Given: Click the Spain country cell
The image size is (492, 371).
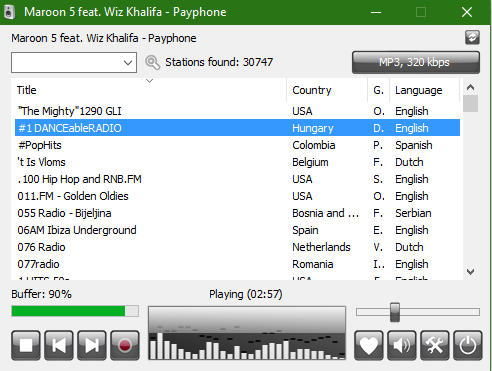Looking at the screenshot, I should [x=305, y=230].
